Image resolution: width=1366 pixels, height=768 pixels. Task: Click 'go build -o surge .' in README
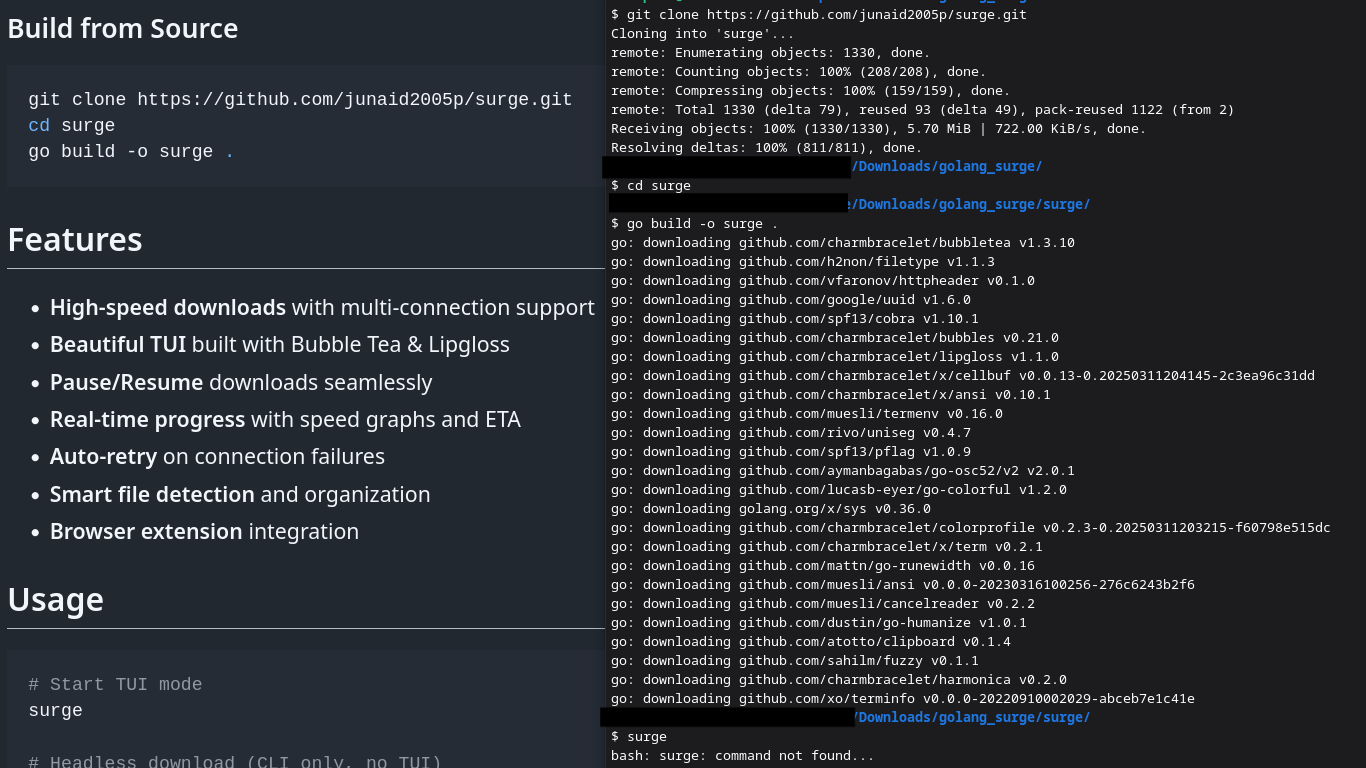coord(131,152)
